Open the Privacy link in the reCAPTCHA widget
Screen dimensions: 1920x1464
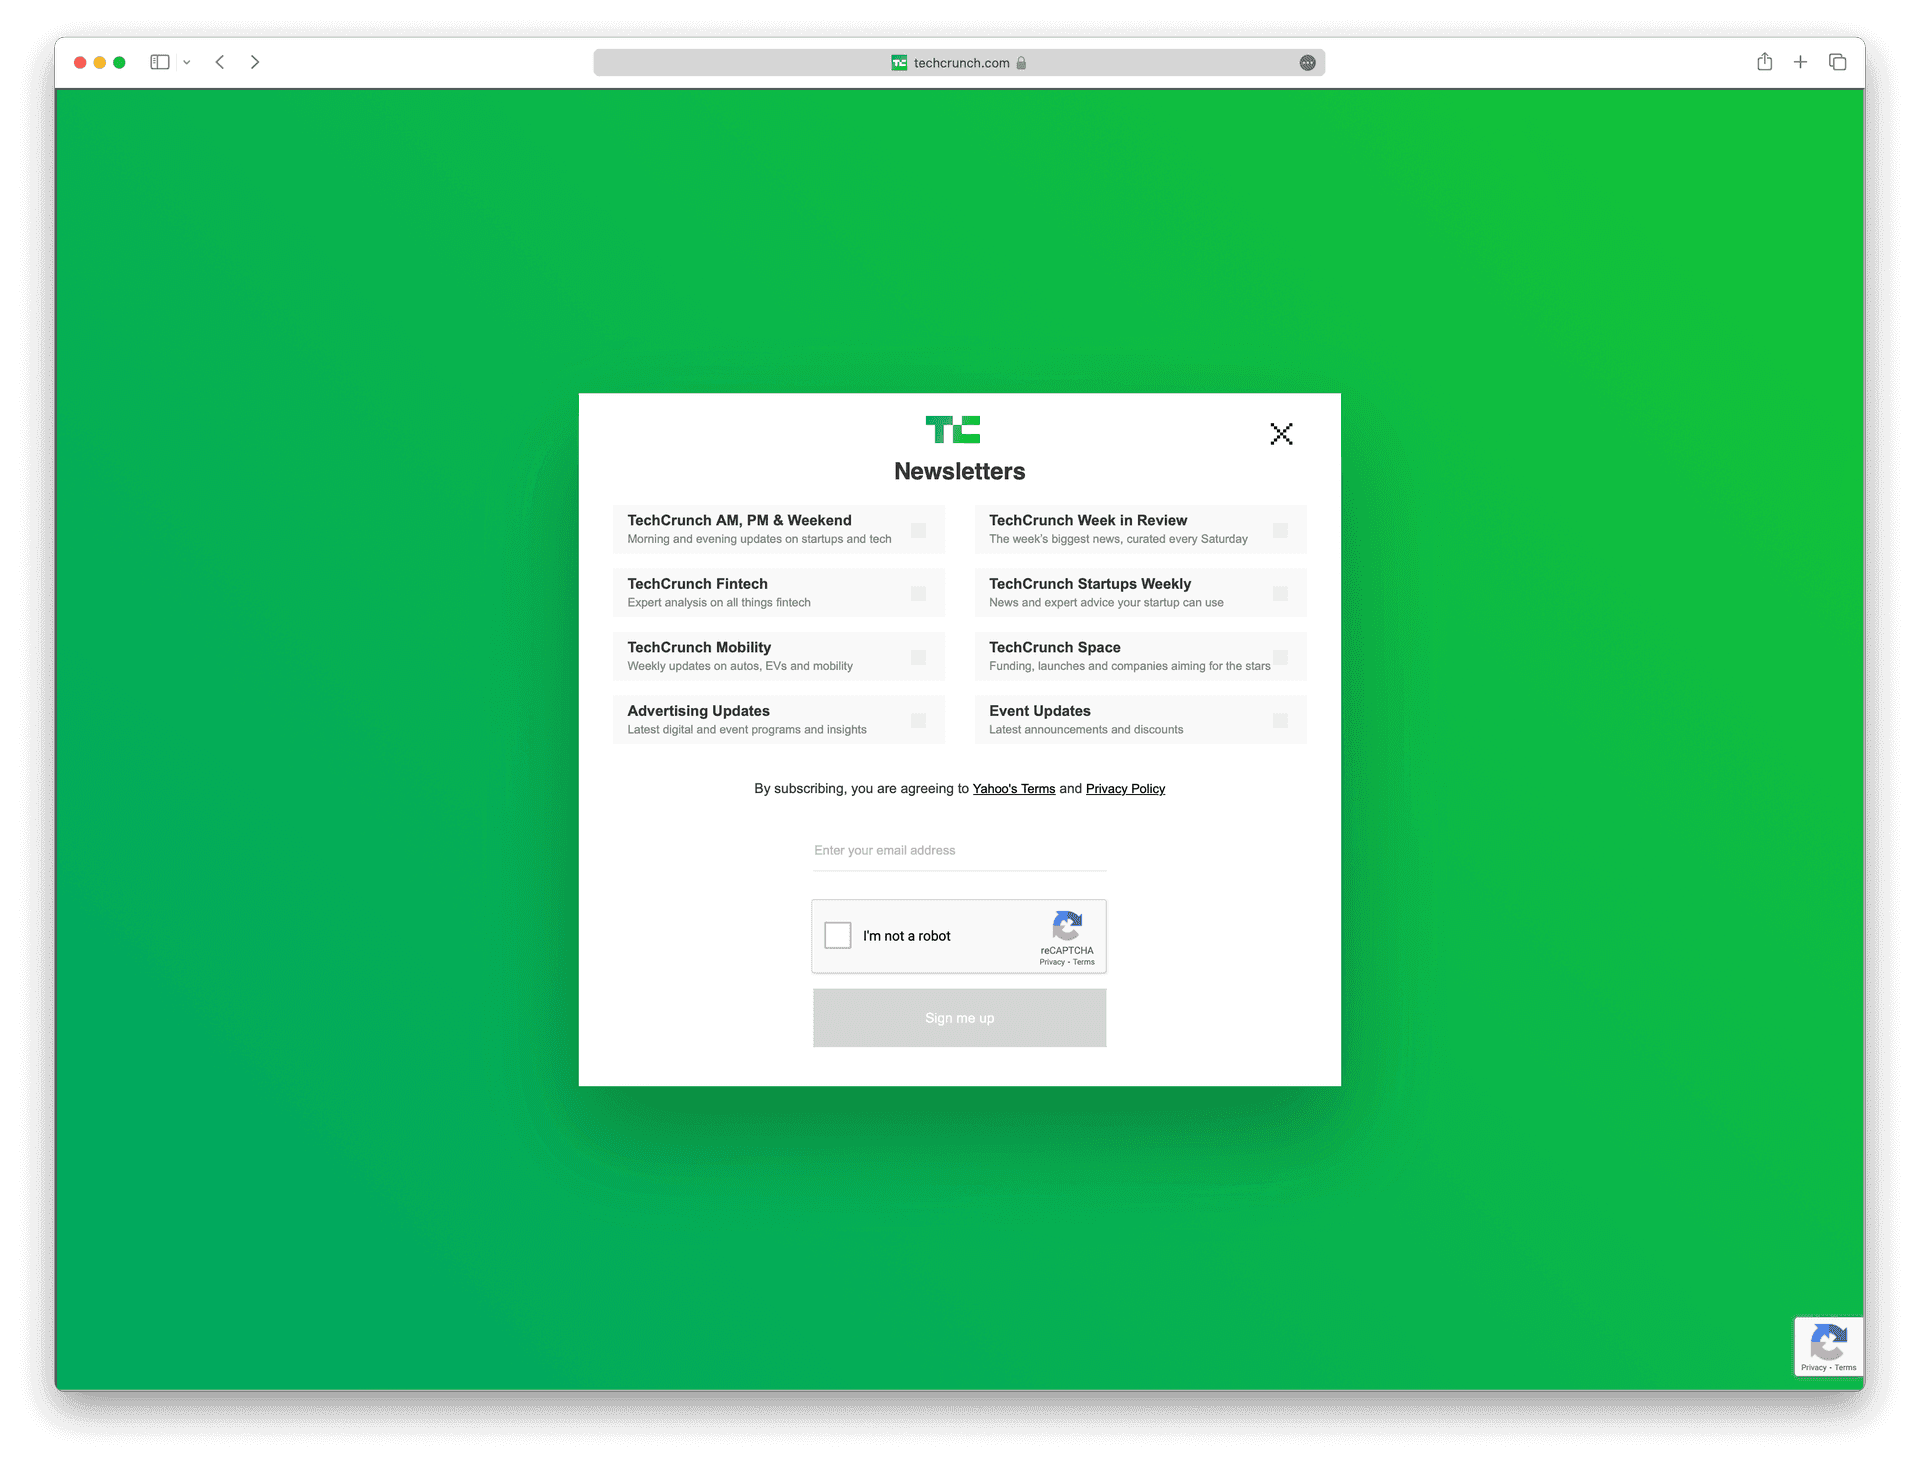(x=1051, y=962)
